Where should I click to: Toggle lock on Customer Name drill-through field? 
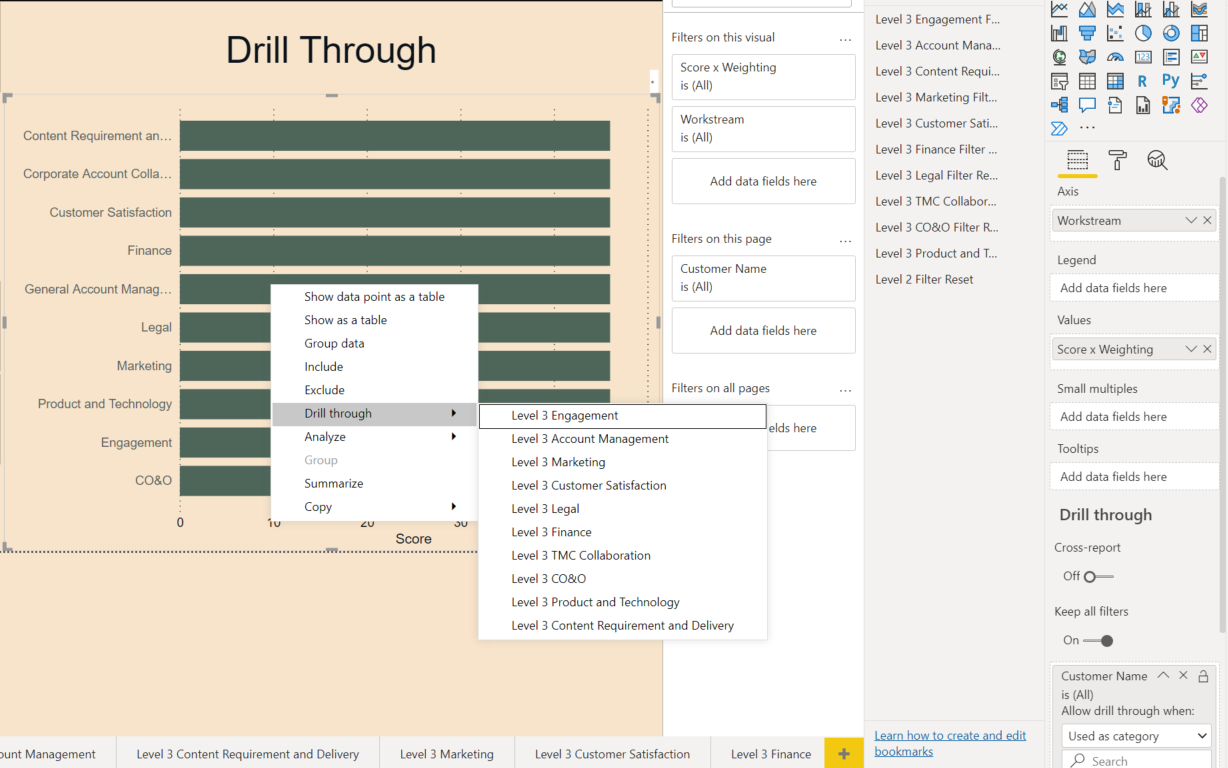[1203, 676]
